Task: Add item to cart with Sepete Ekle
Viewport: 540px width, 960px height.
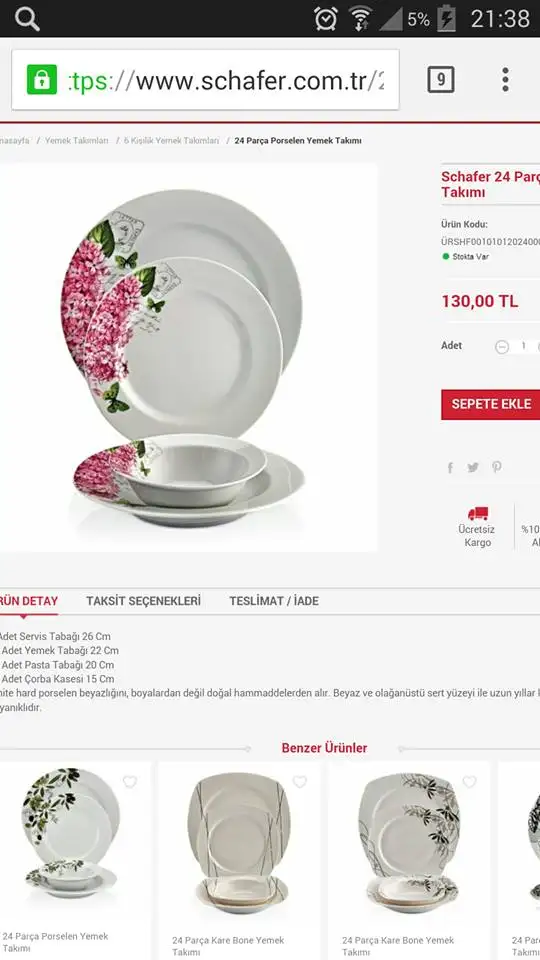Action: 490,404
